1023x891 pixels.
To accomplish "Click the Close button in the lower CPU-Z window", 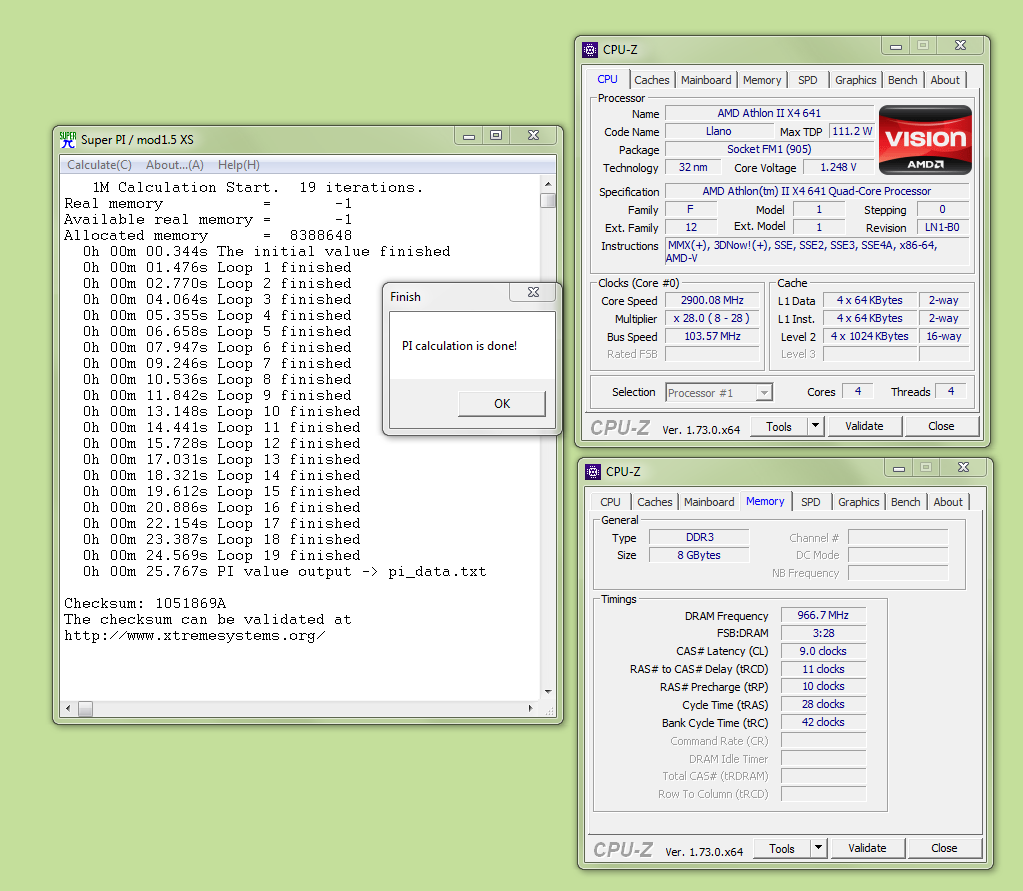I will [944, 848].
